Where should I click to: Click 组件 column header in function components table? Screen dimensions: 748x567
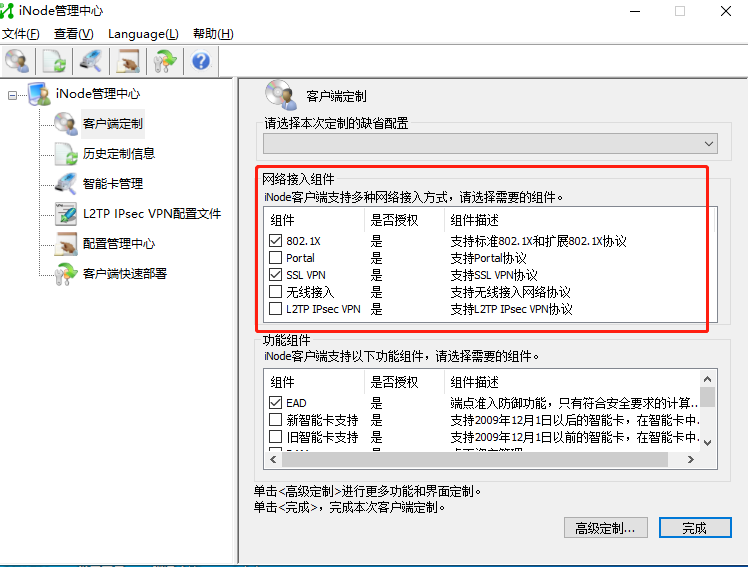click(x=282, y=382)
